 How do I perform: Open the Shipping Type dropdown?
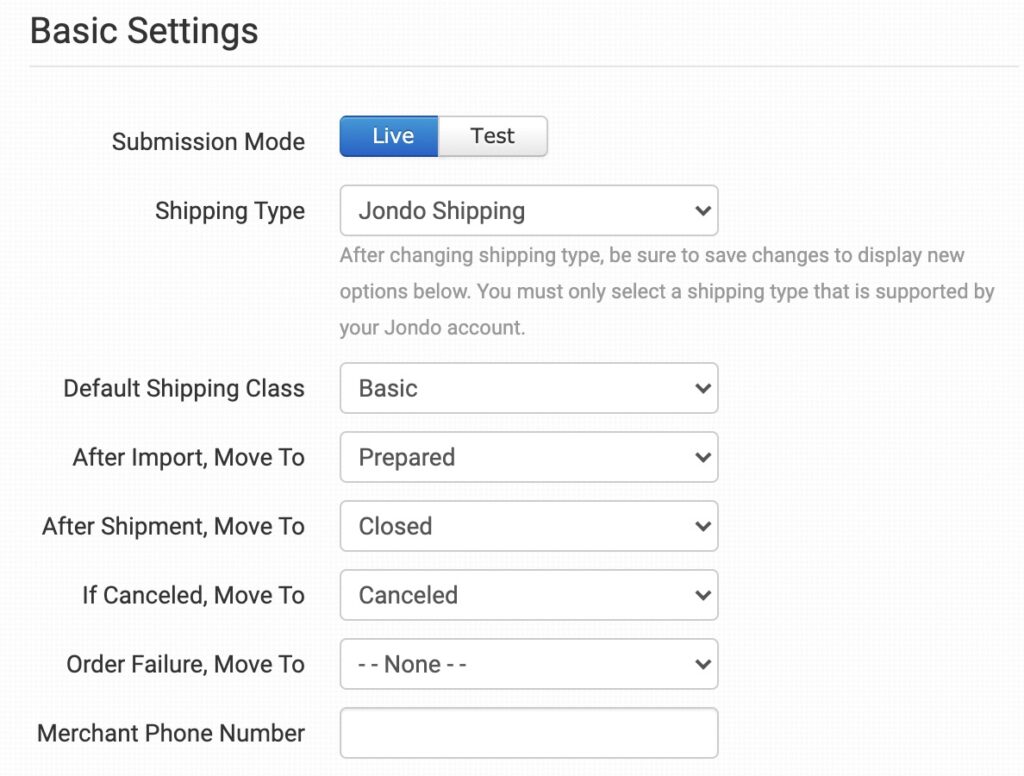528,211
